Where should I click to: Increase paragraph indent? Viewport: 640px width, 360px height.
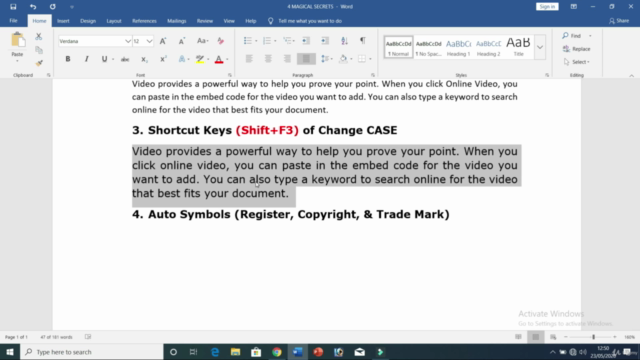click(x=325, y=40)
